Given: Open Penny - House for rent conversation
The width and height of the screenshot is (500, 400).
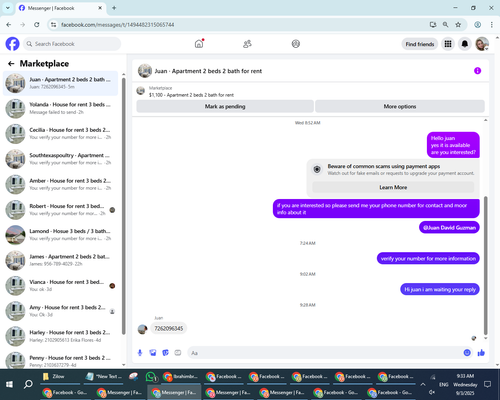Looking at the screenshot, I should pyautogui.click(x=61, y=361).
